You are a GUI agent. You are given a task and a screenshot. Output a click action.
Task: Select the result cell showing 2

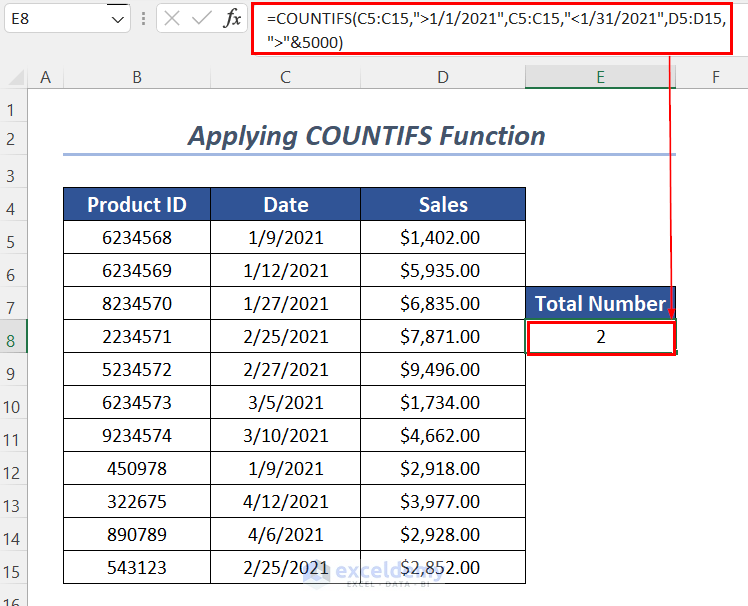point(601,337)
